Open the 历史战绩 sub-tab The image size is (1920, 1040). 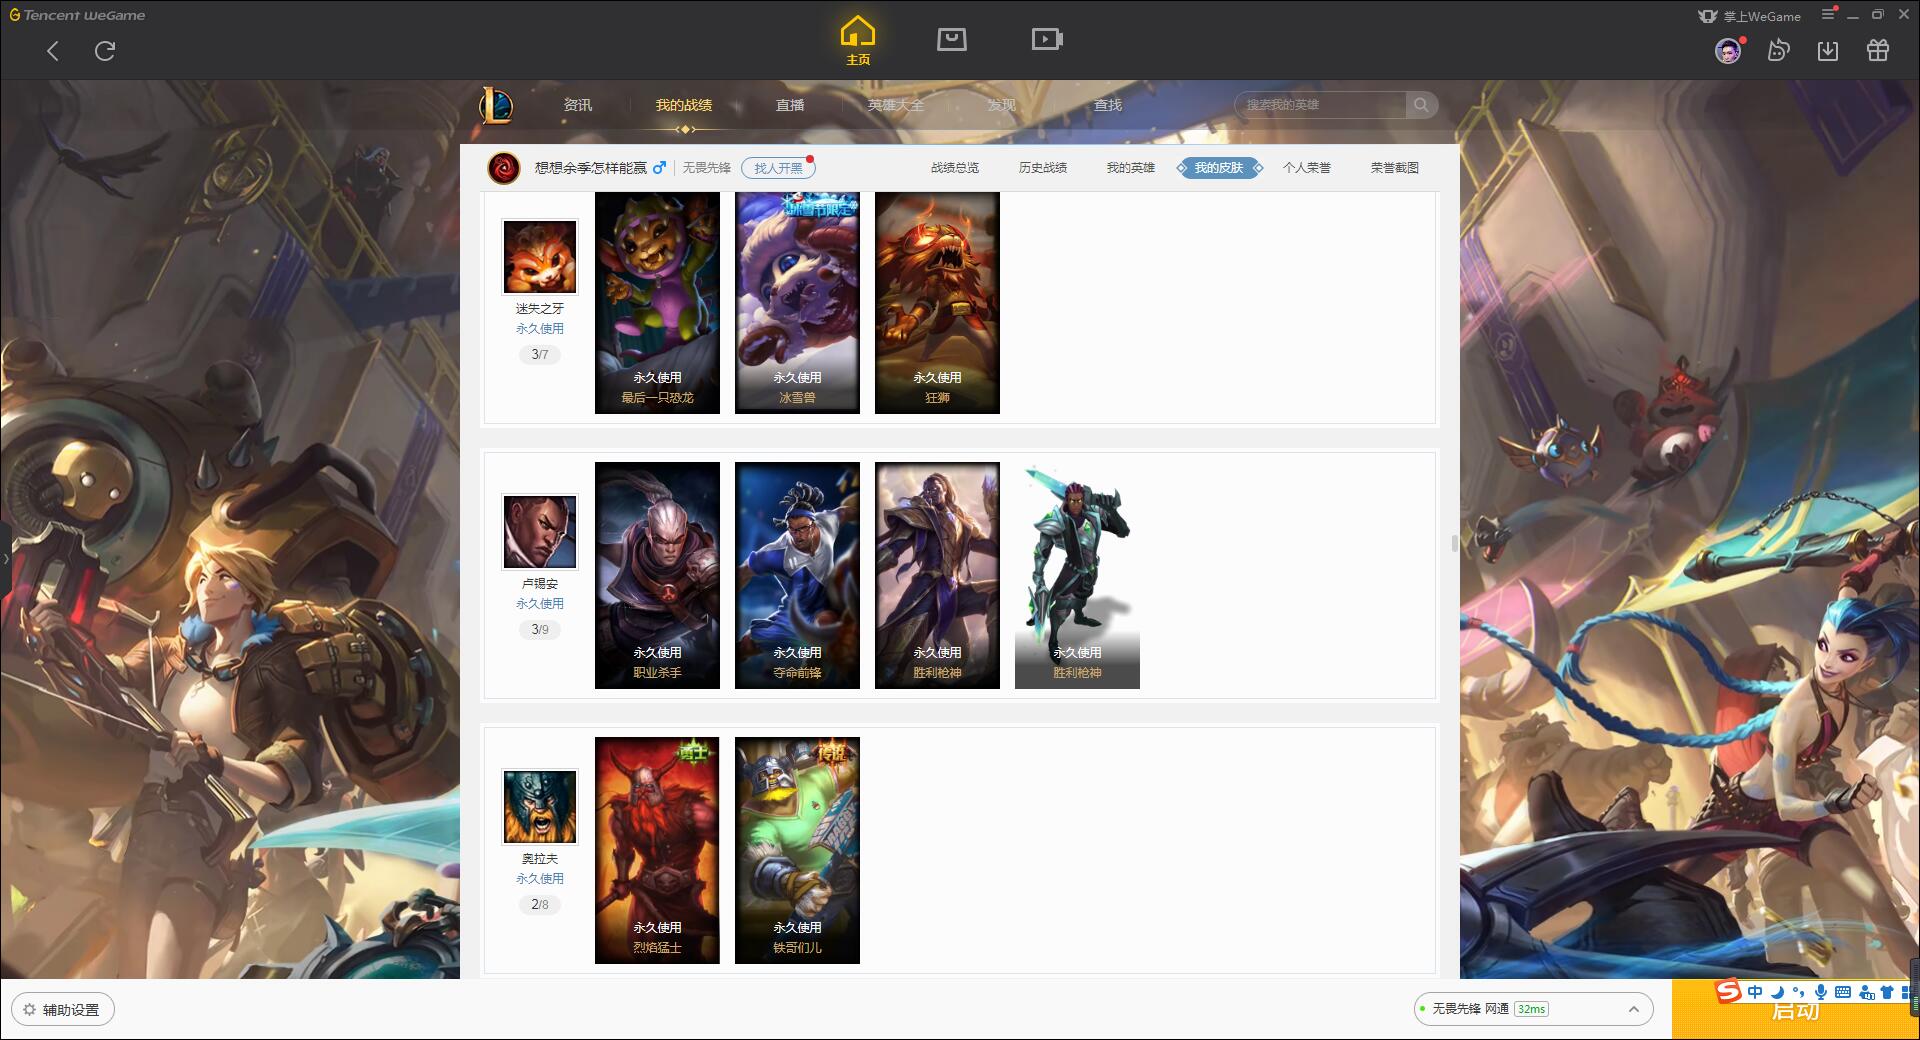[1043, 168]
